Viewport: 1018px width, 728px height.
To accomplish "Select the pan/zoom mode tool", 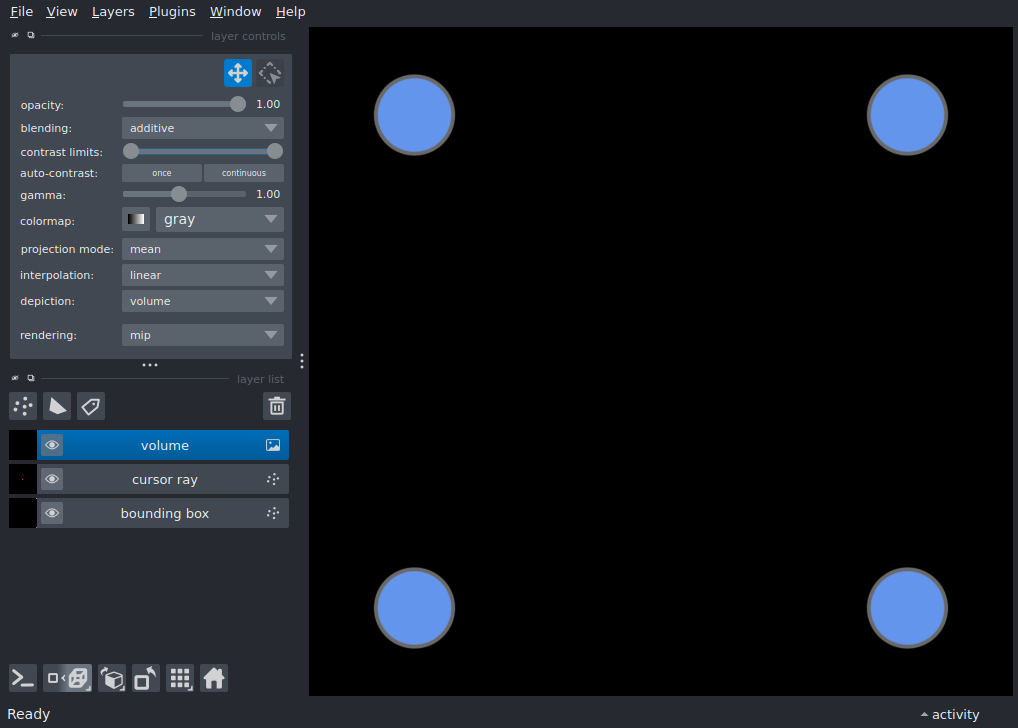I will click(x=237, y=73).
